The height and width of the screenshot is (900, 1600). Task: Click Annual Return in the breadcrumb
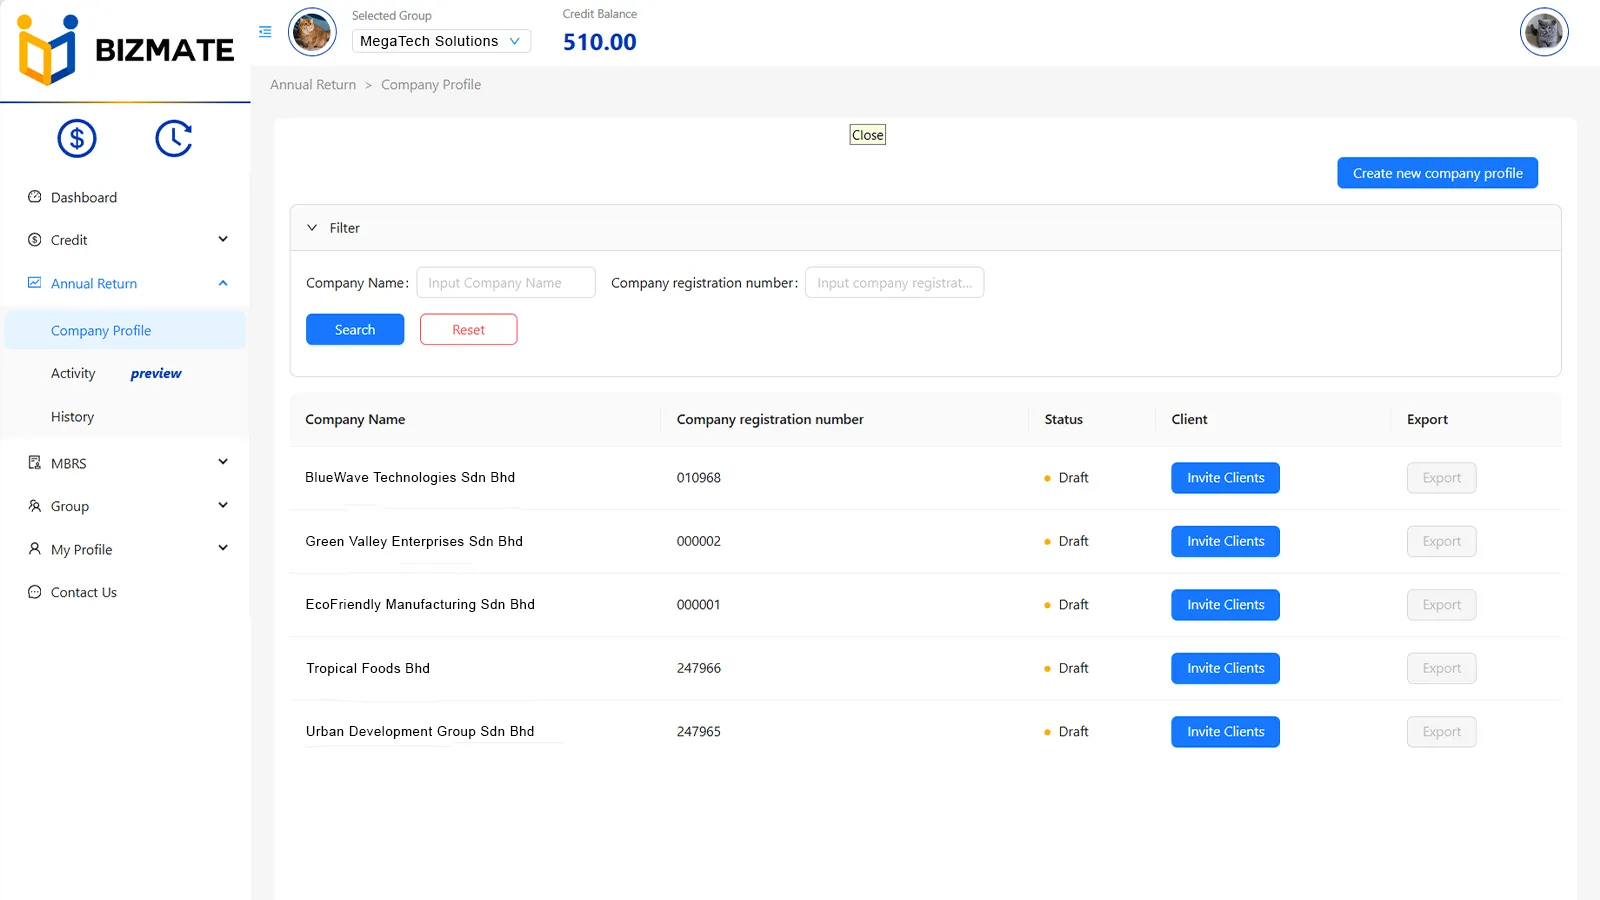[313, 85]
